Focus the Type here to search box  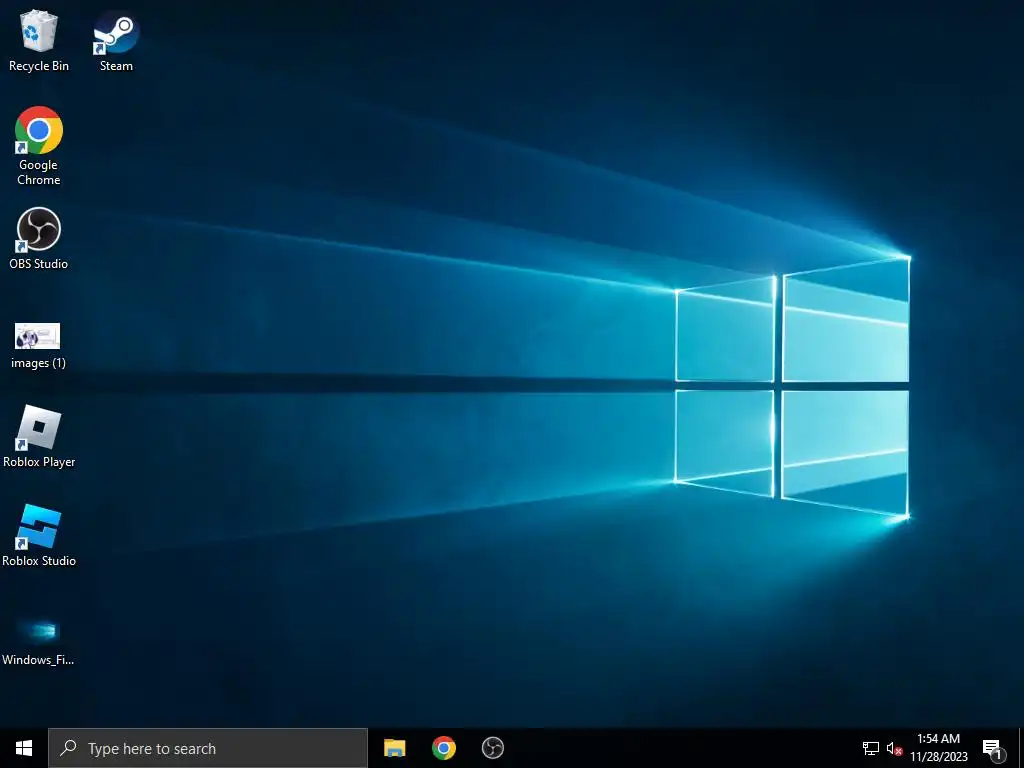point(208,748)
